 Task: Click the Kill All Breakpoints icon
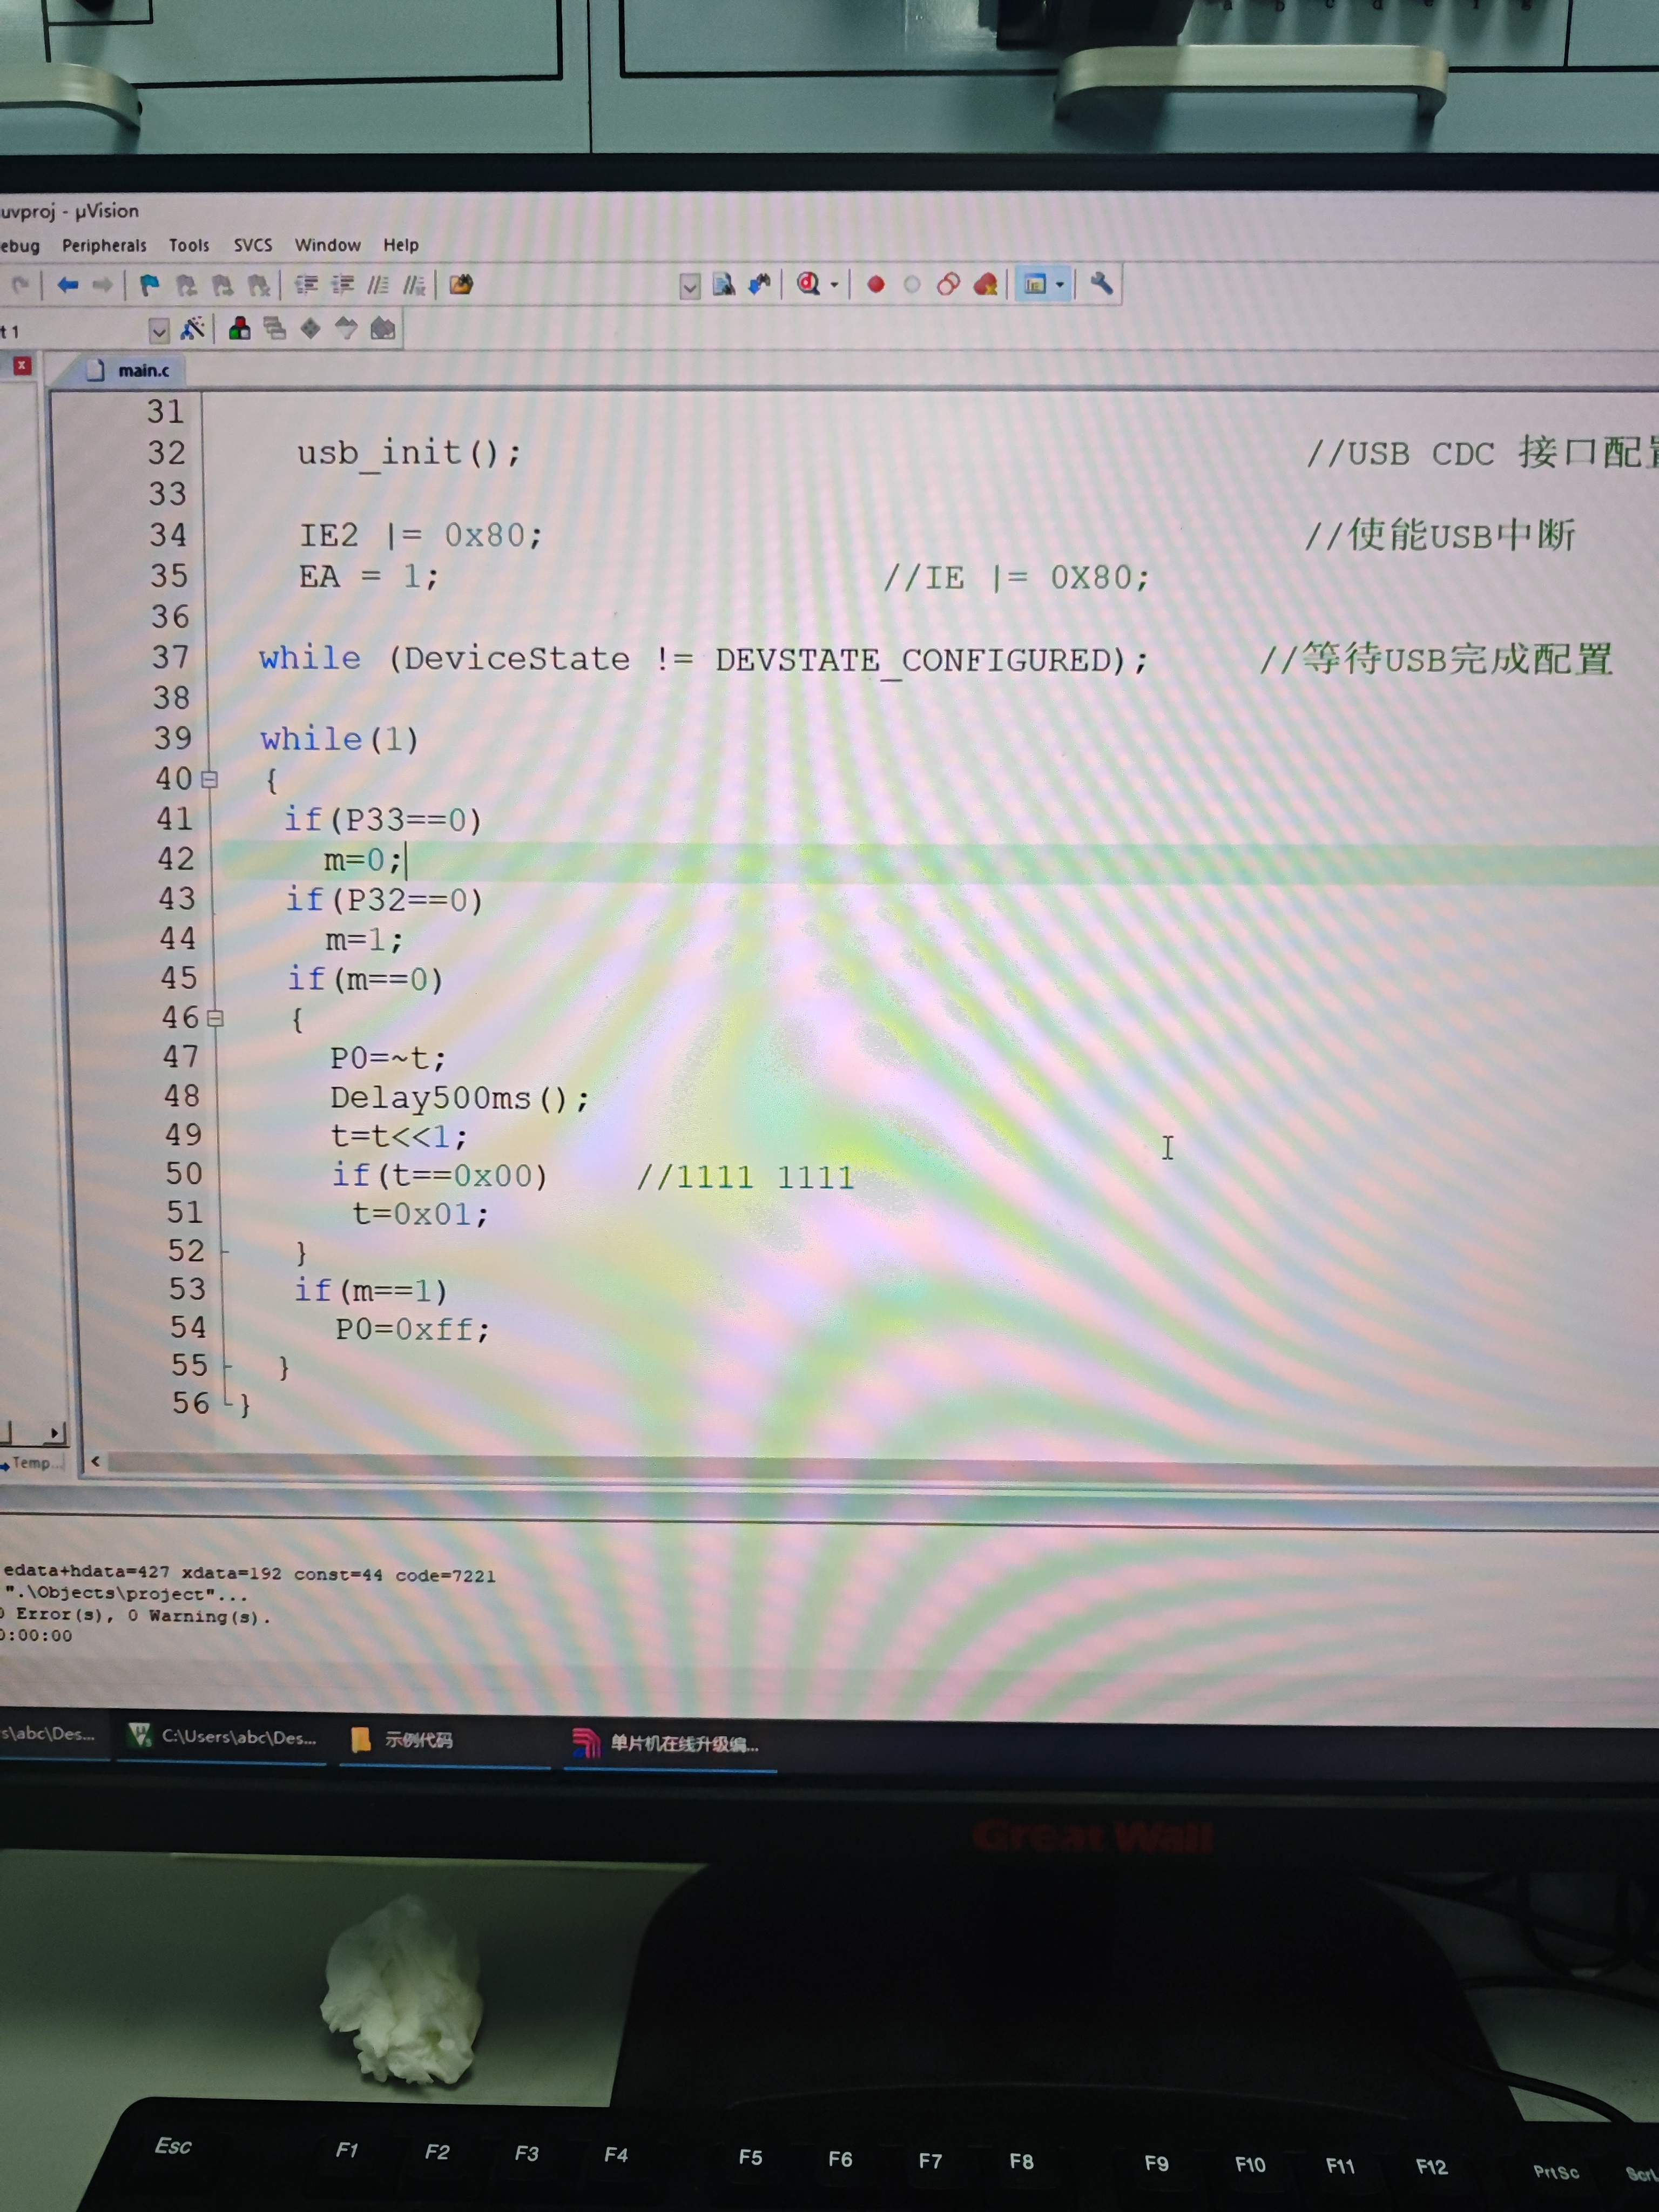point(985,285)
